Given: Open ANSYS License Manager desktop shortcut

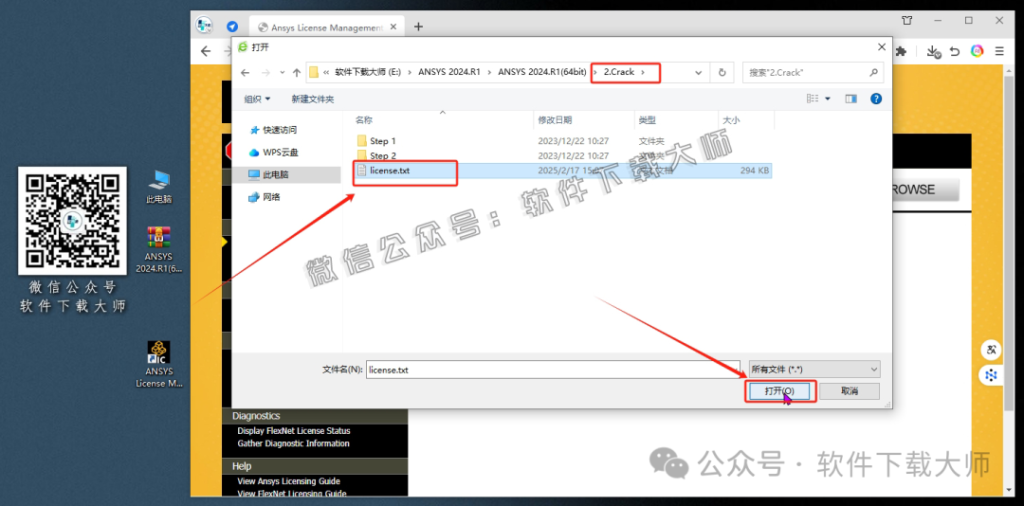Looking at the screenshot, I should pos(159,364).
